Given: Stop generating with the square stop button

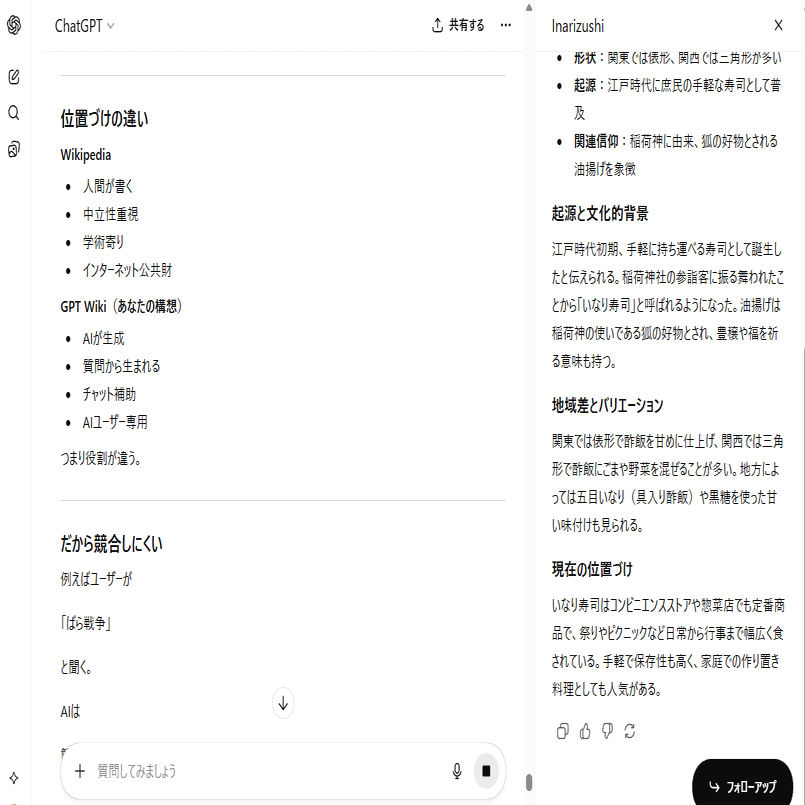Looking at the screenshot, I should coord(486,771).
